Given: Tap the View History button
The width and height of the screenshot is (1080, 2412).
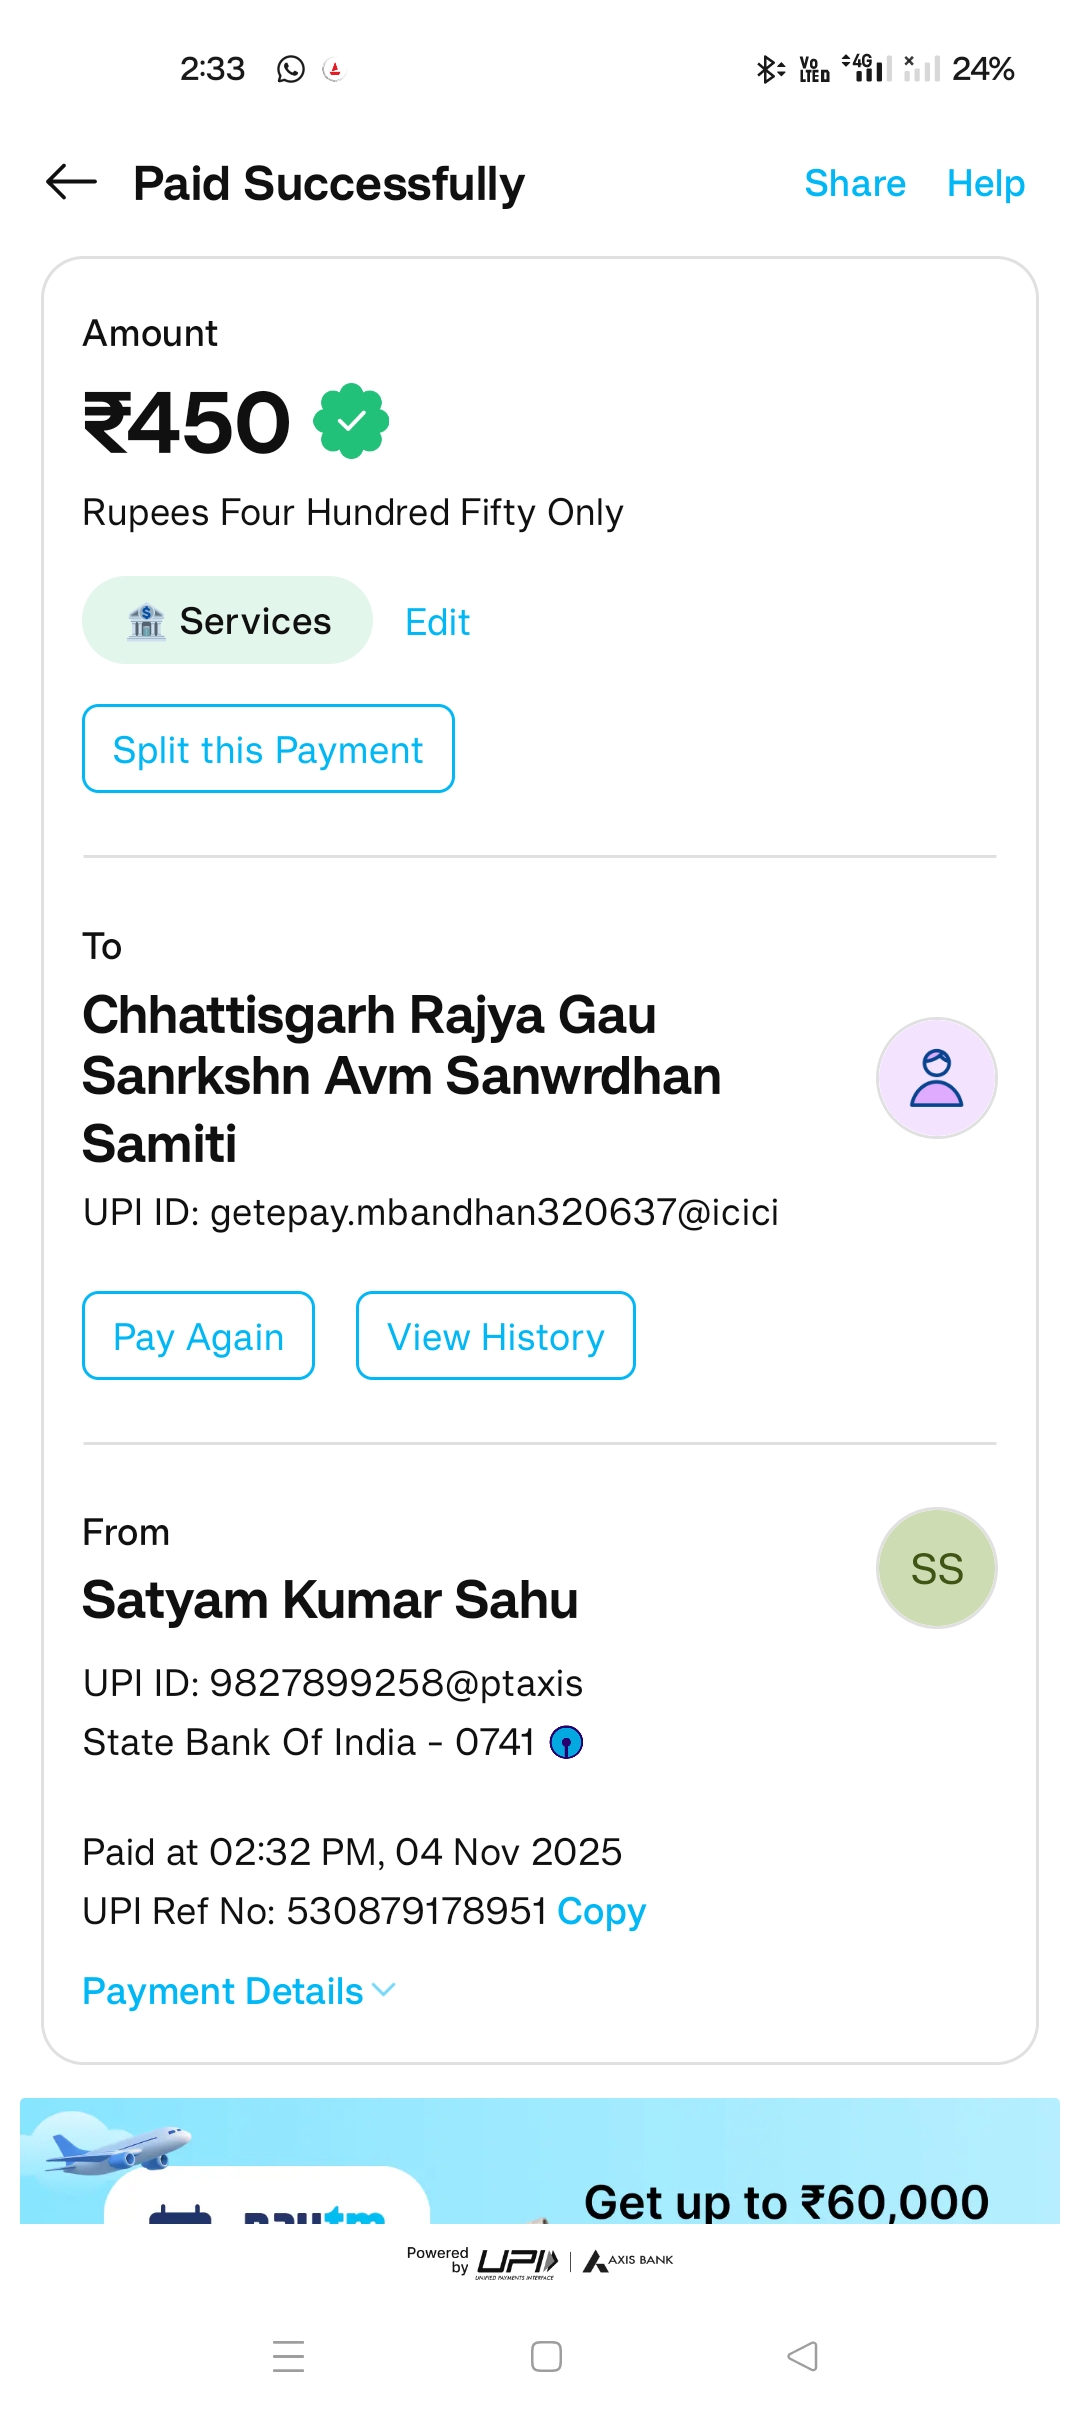Looking at the screenshot, I should coord(495,1336).
